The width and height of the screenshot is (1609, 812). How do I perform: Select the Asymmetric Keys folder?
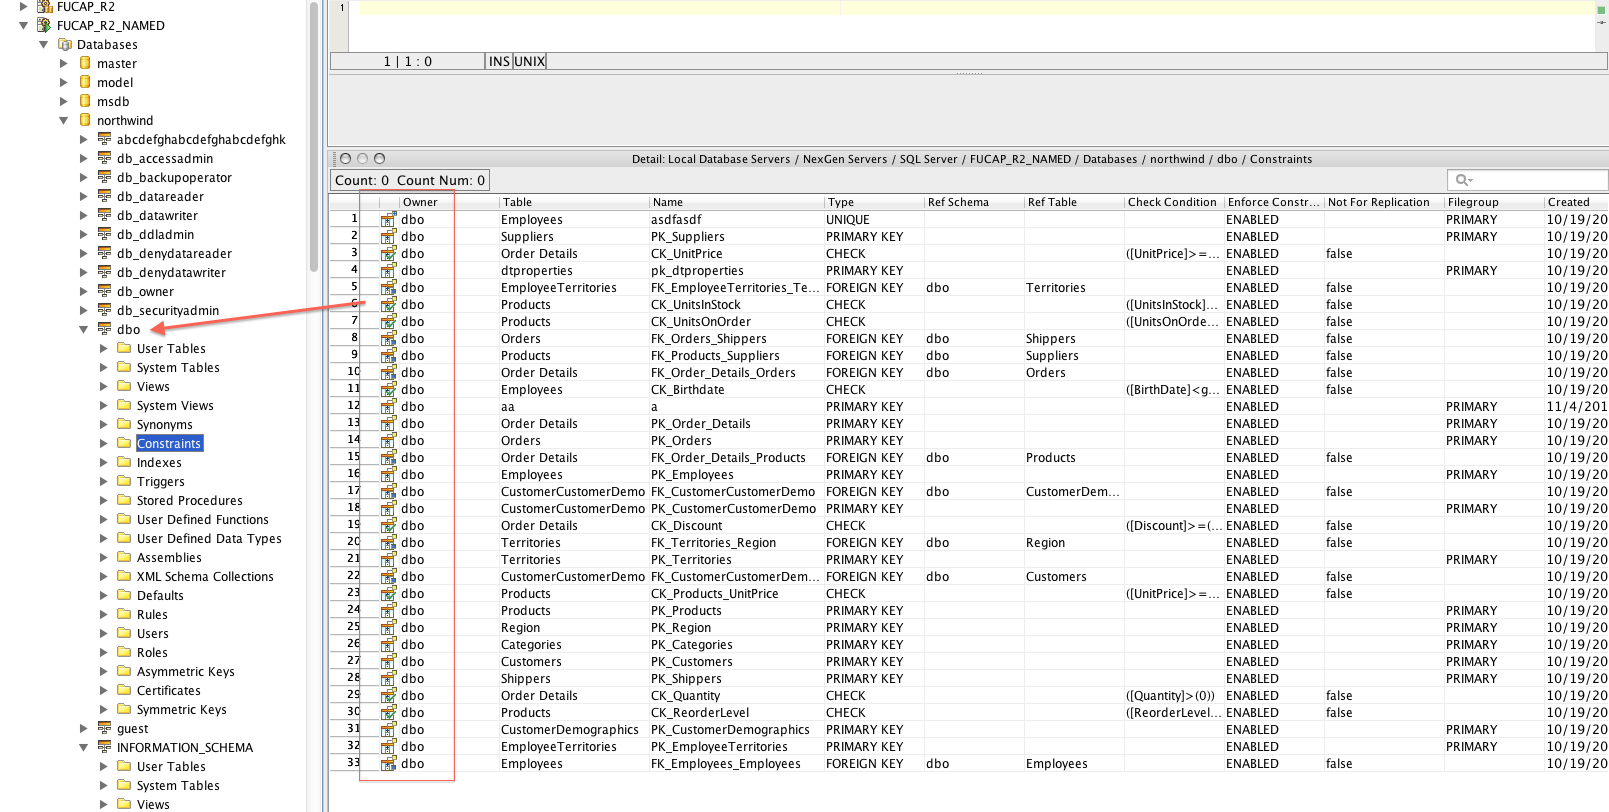186,671
